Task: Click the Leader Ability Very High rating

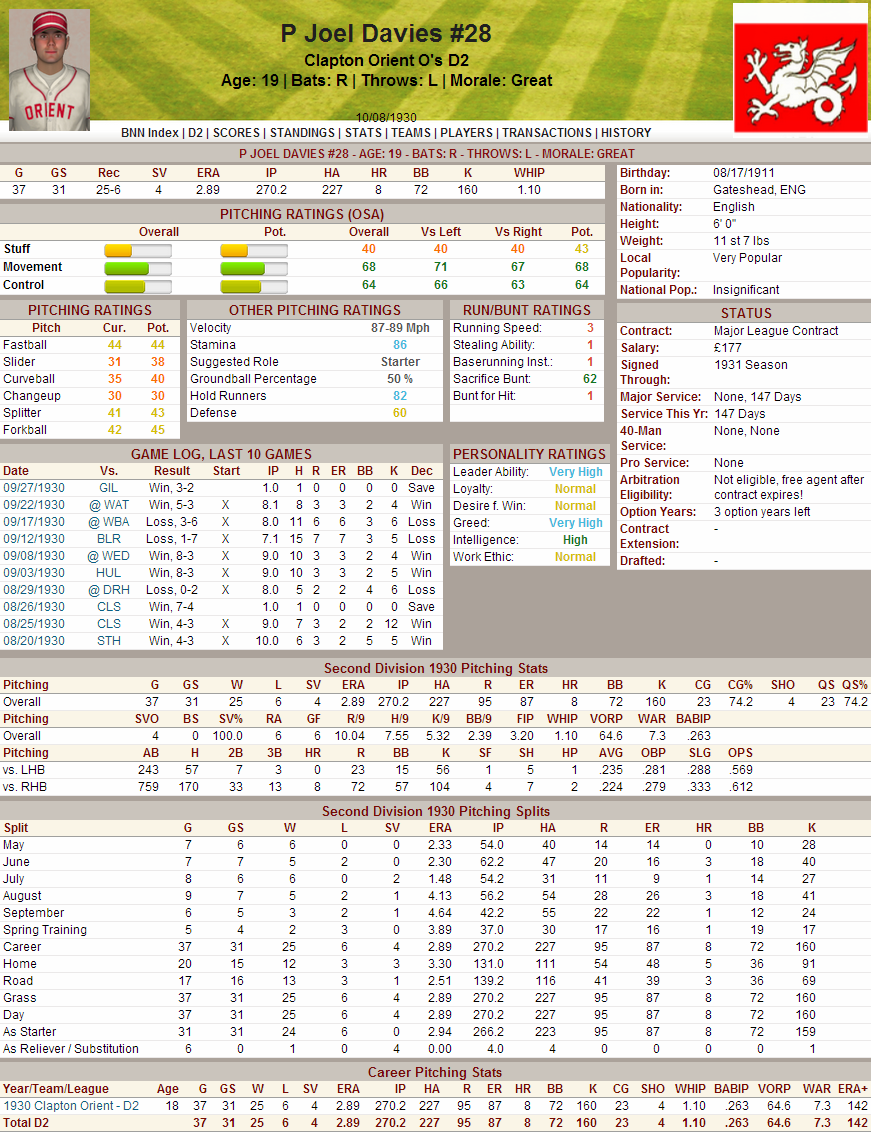Action: [x=576, y=471]
